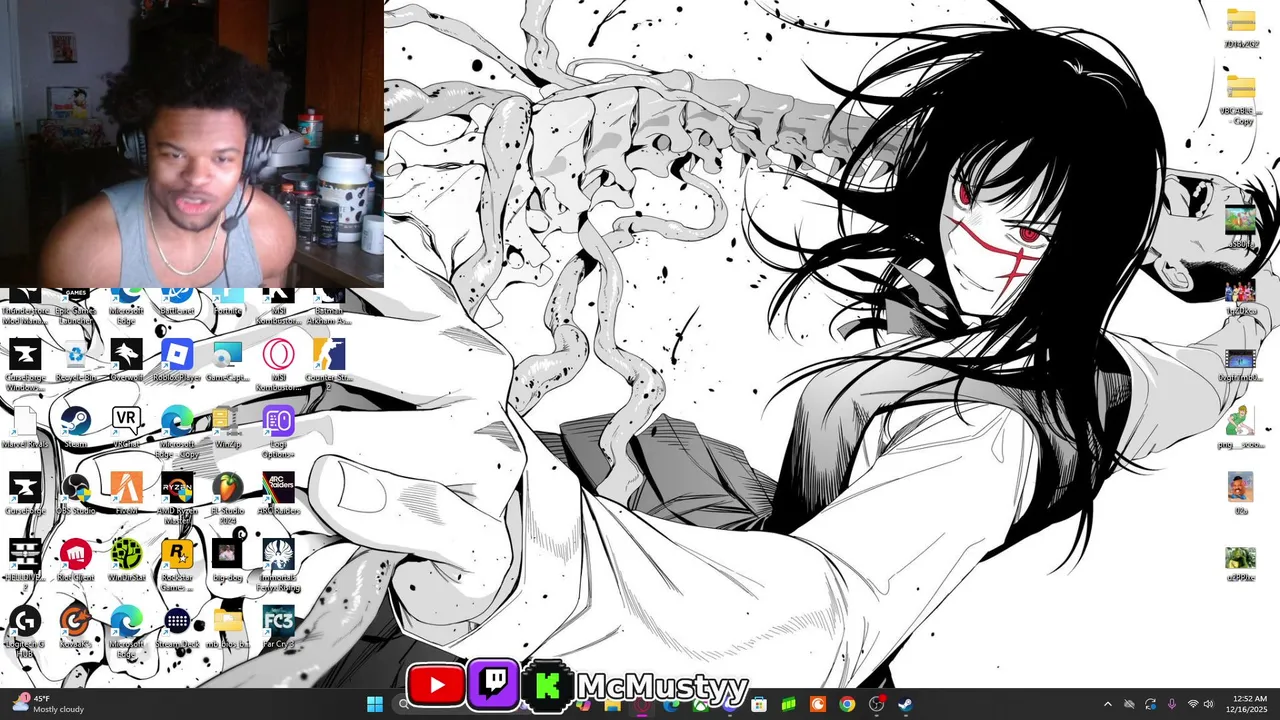The width and height of the screenshot is (1280, 720).
Task: Open AMD Ryzen Master shortcut
Action: 177,498
